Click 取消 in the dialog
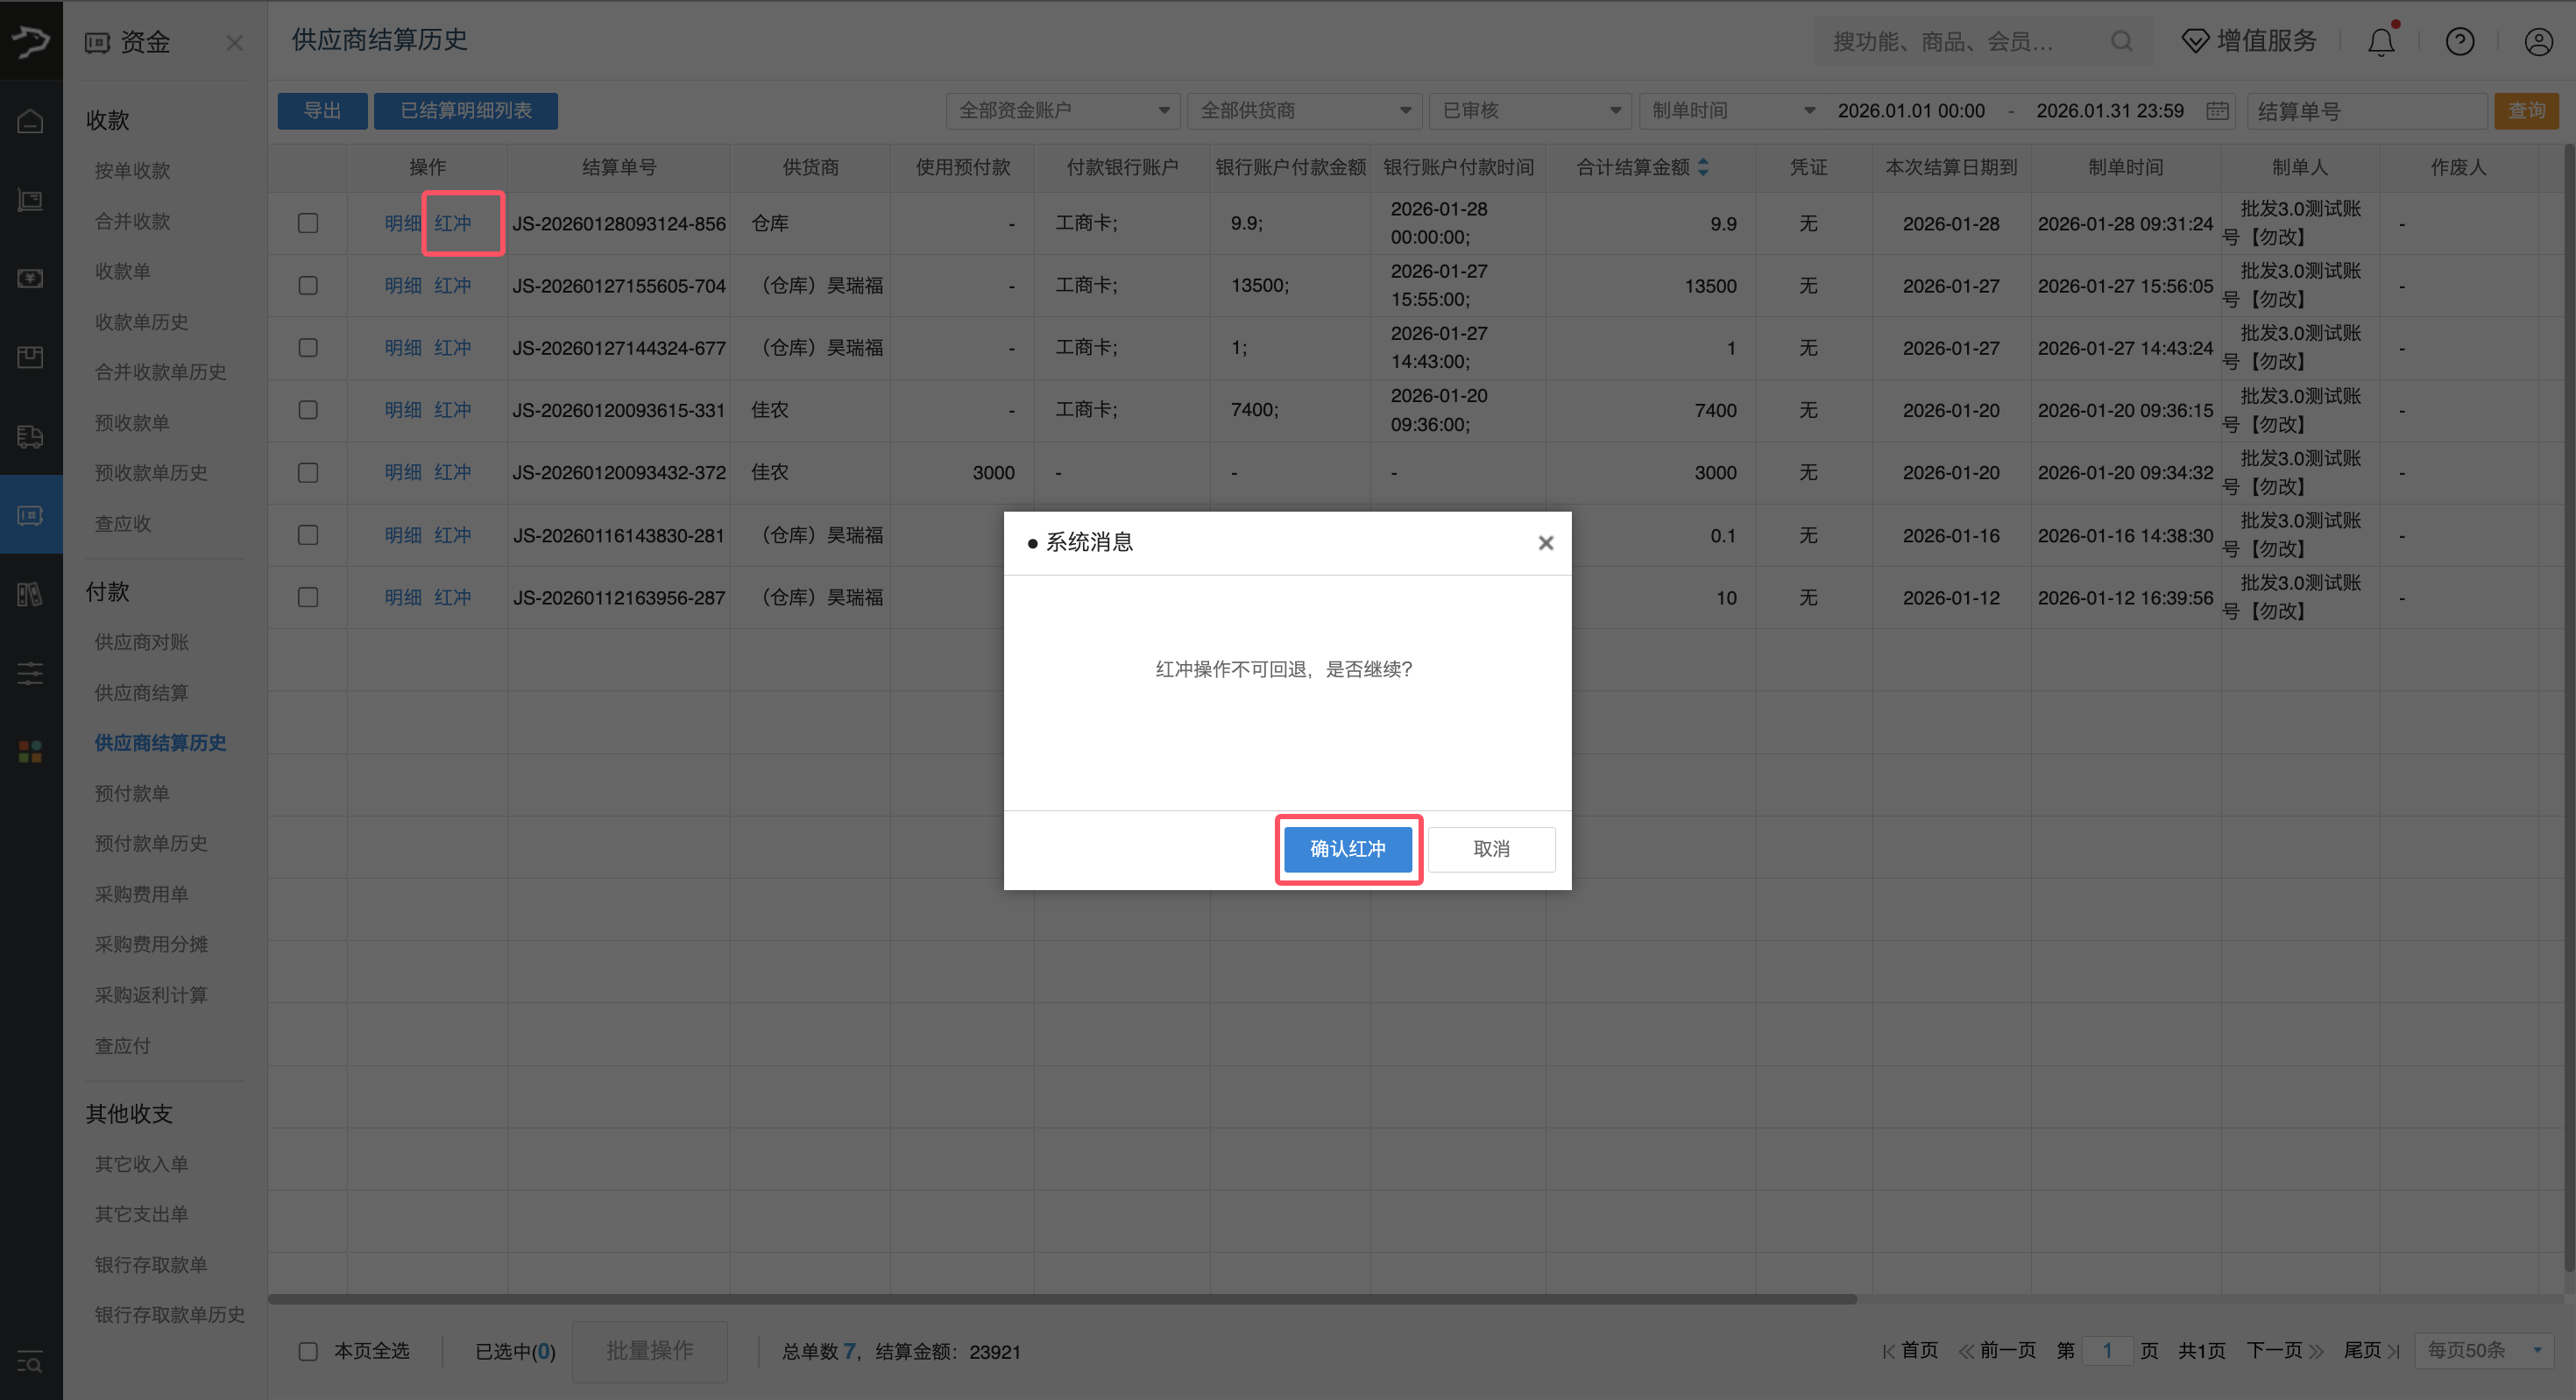 click(x=1490, y=849)
